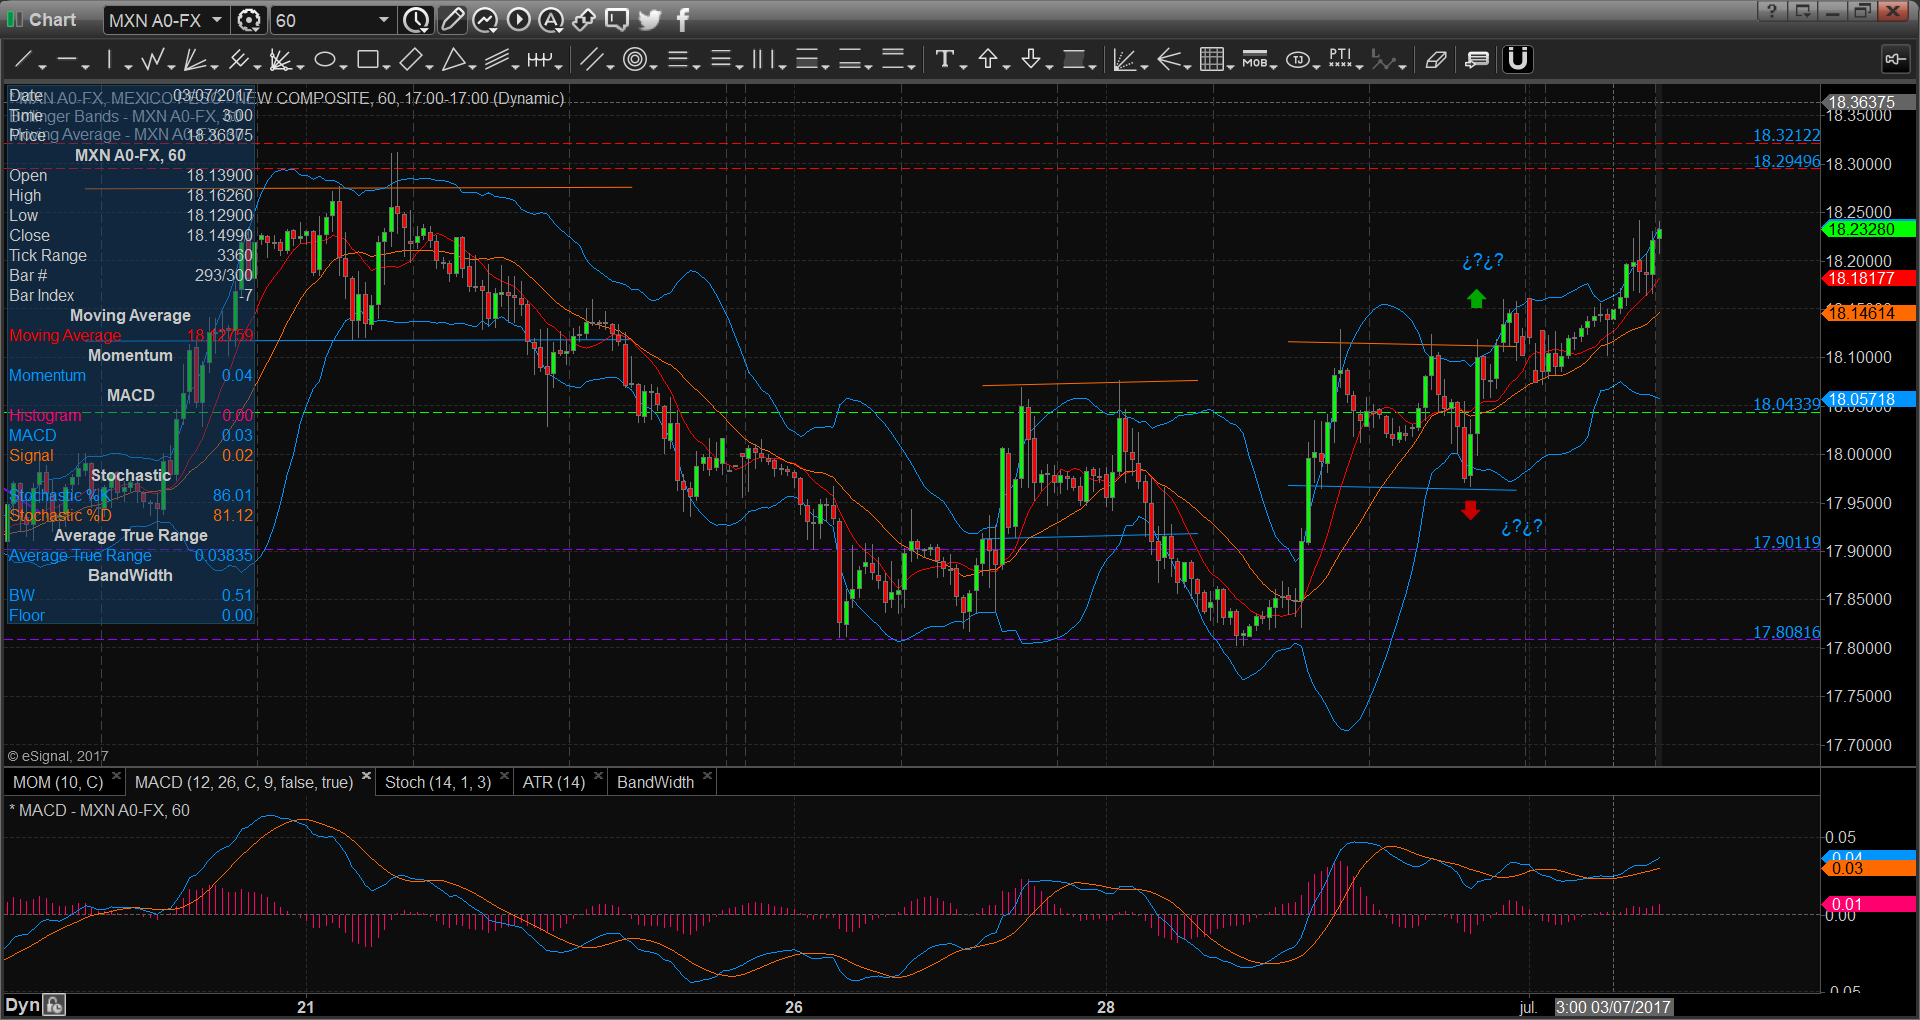Click the Dyn scaling mode button
Screen dimensions: 1920x1020
point(22,1006)
